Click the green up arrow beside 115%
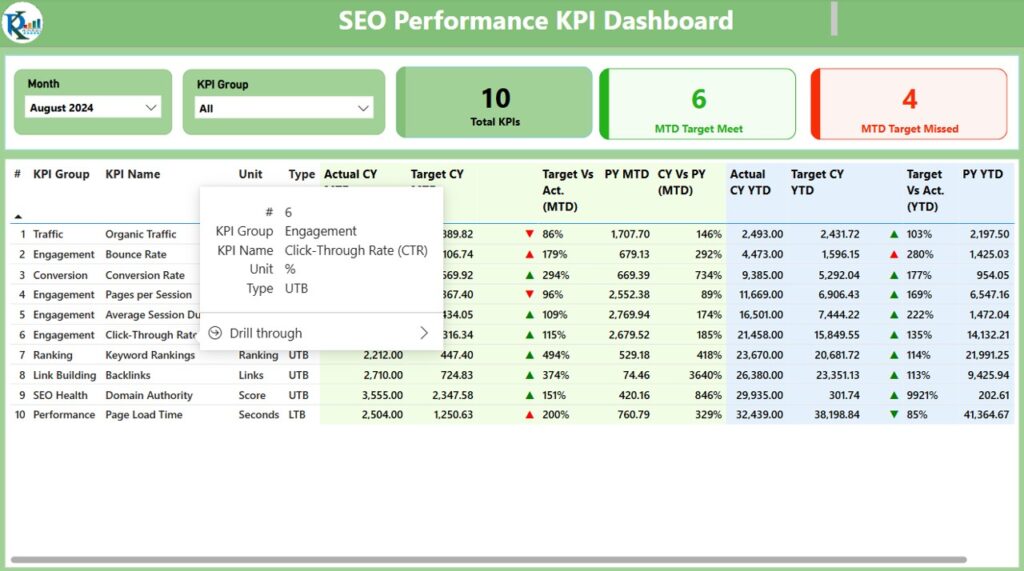This screenshot has height=571, width=1024. pyautogui.click(x=530, y=335)
